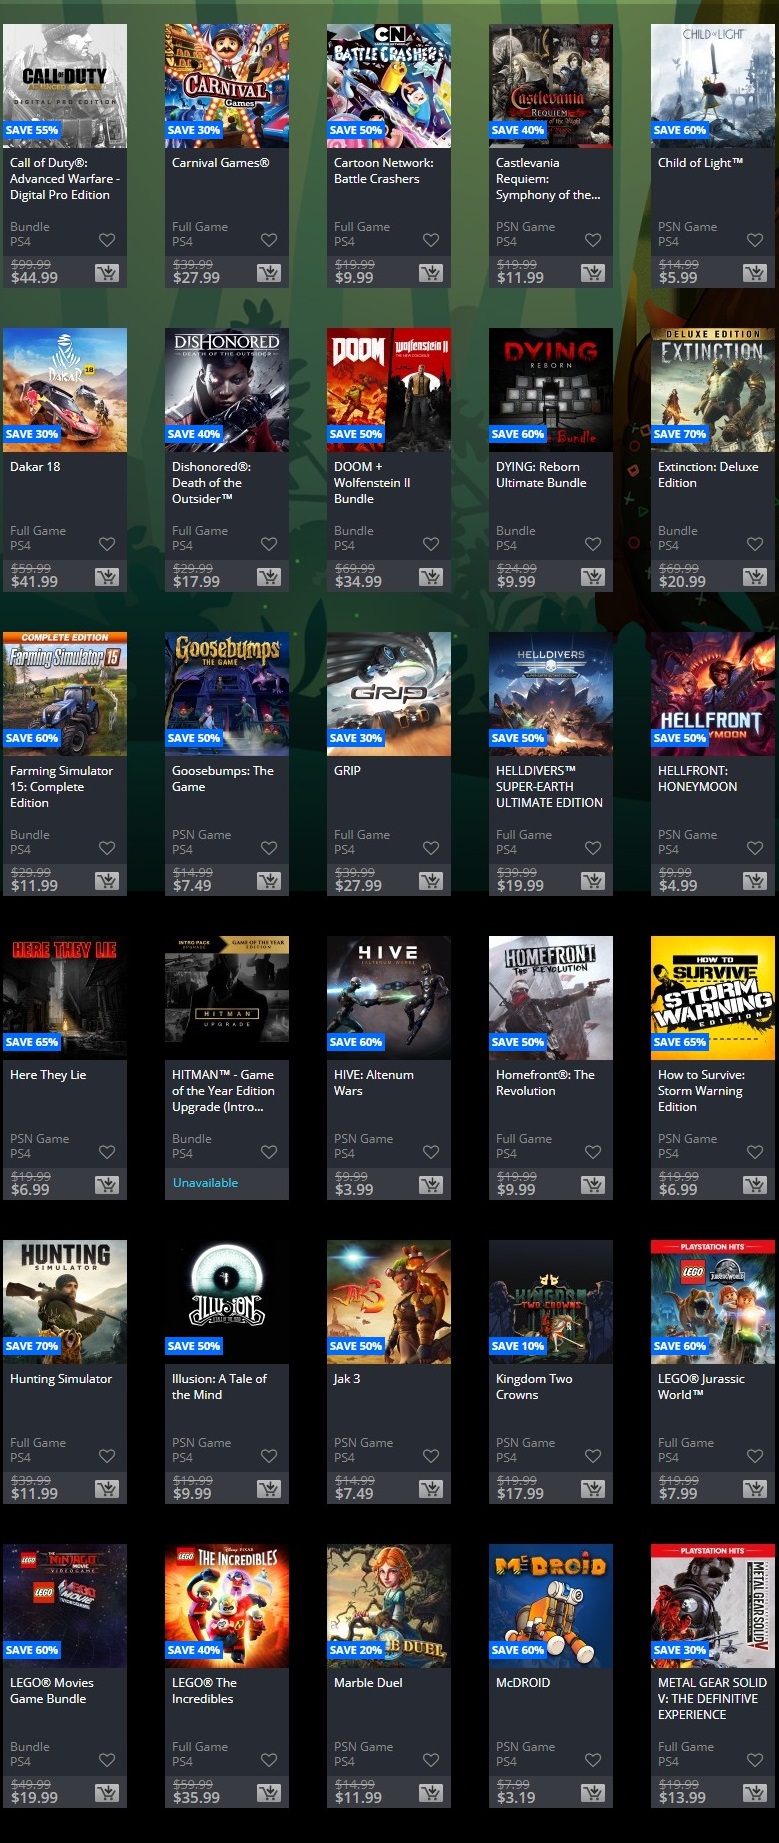Add Marble Duel to cart

[x=430, y=1792]
